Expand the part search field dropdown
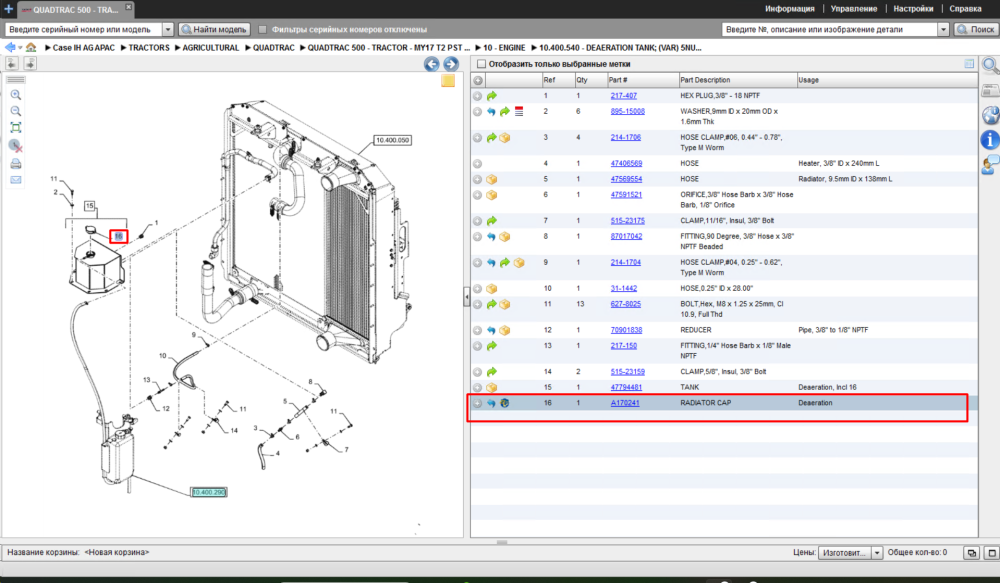1000x583 pixels. [x=943, y=29]
